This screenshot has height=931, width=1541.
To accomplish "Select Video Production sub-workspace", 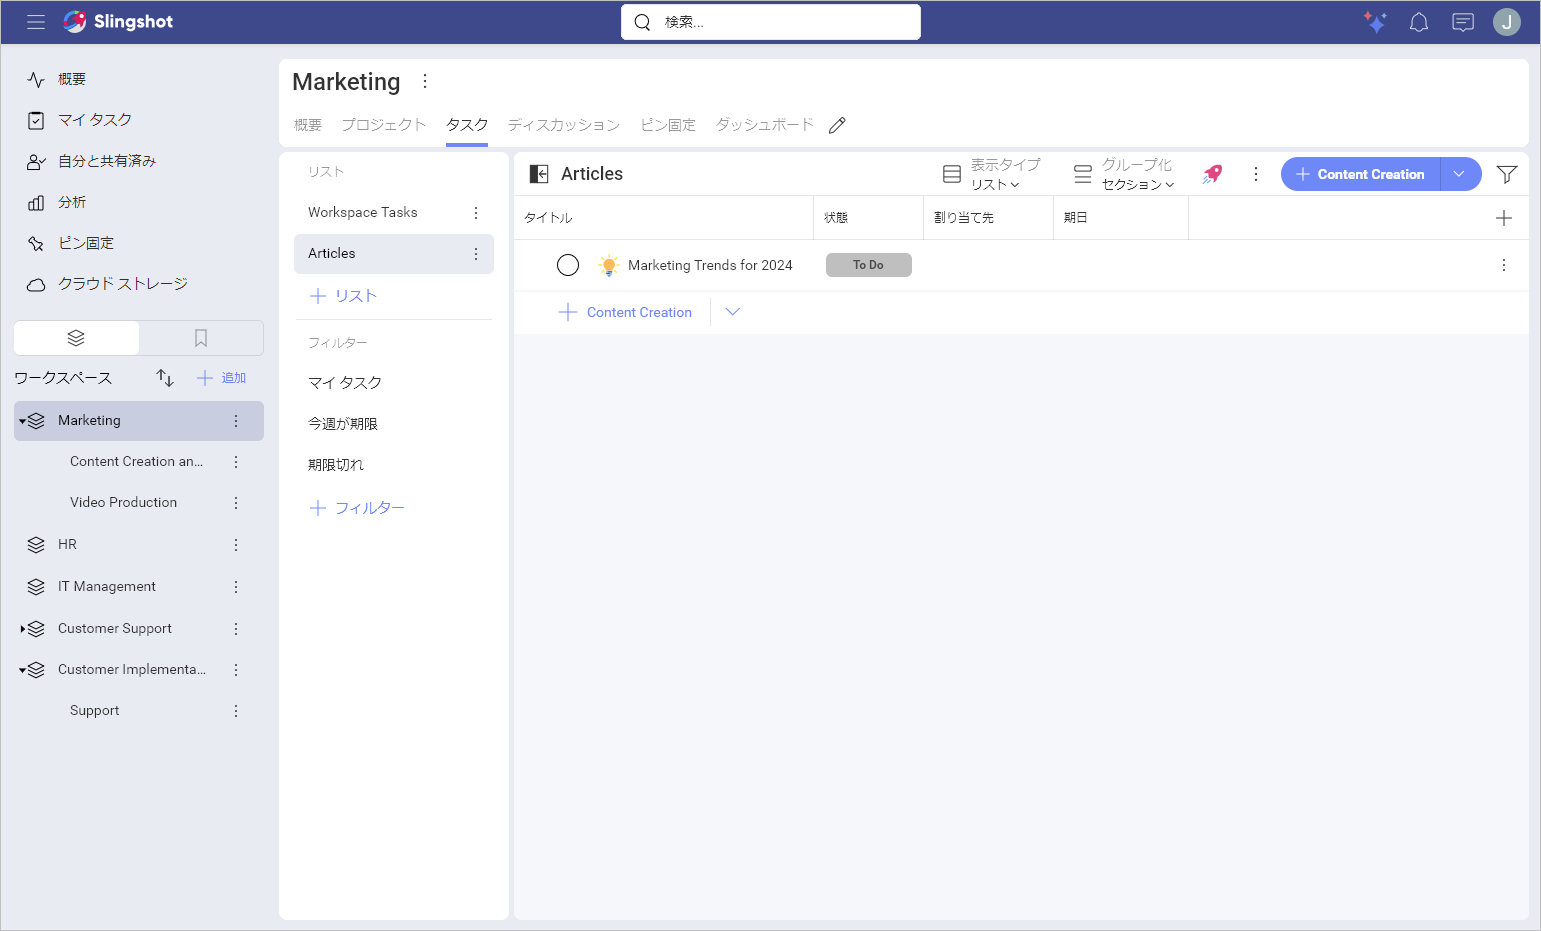I will tap(123, 502).
